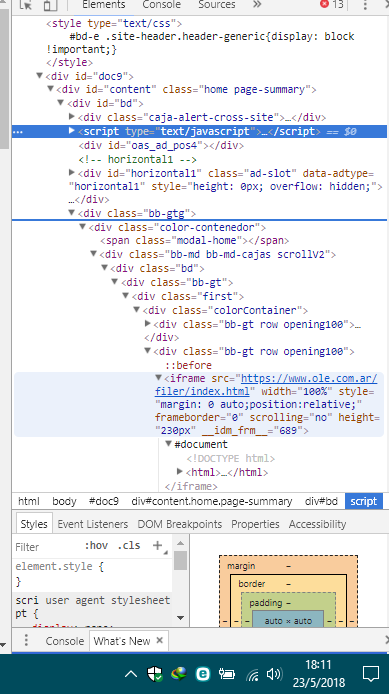389x694 pixels.
Task: Open the Accessibility sidebar tab
Action: point(317,524)
